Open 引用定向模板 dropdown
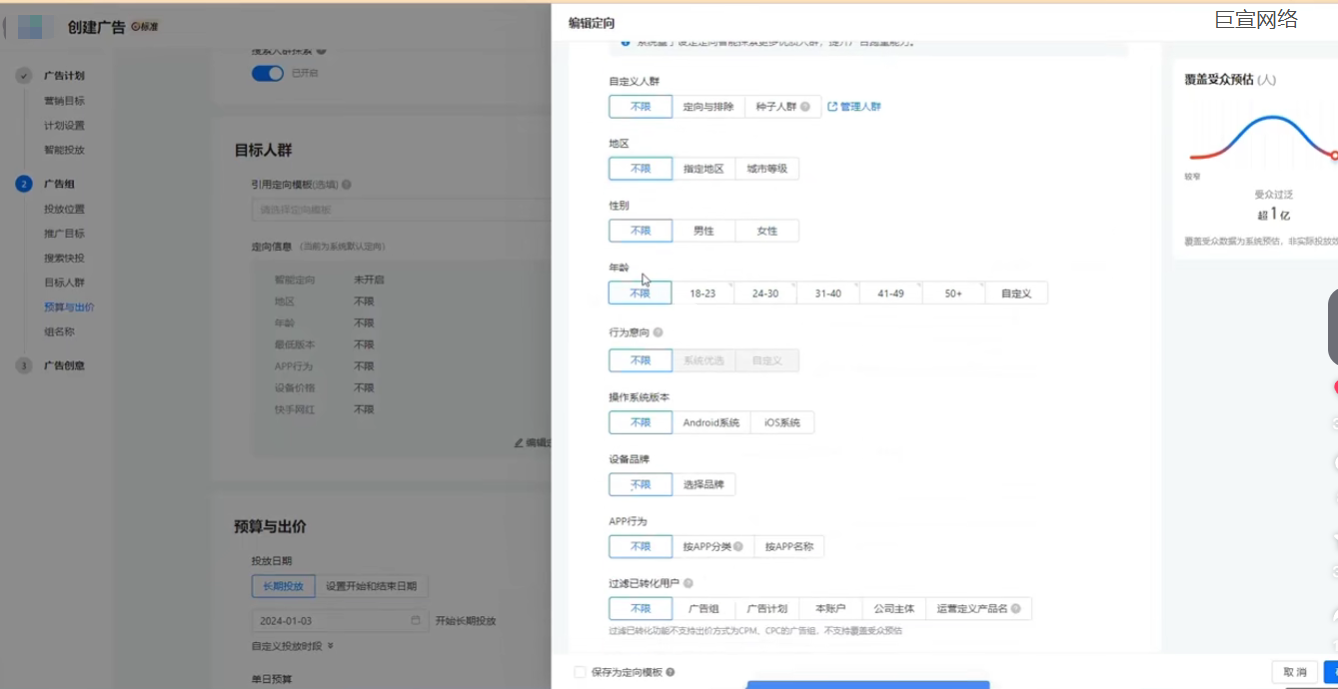This screenshot has width=1338, height=689. (x=400, y=210)
